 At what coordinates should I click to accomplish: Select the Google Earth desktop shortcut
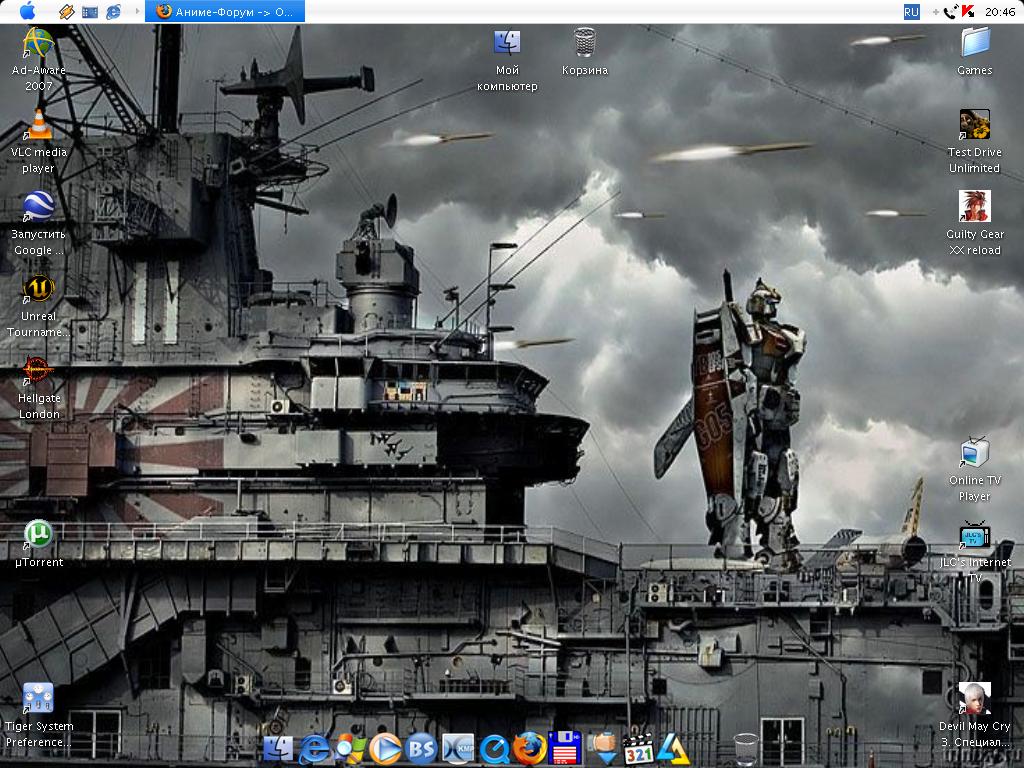(39, 223)
